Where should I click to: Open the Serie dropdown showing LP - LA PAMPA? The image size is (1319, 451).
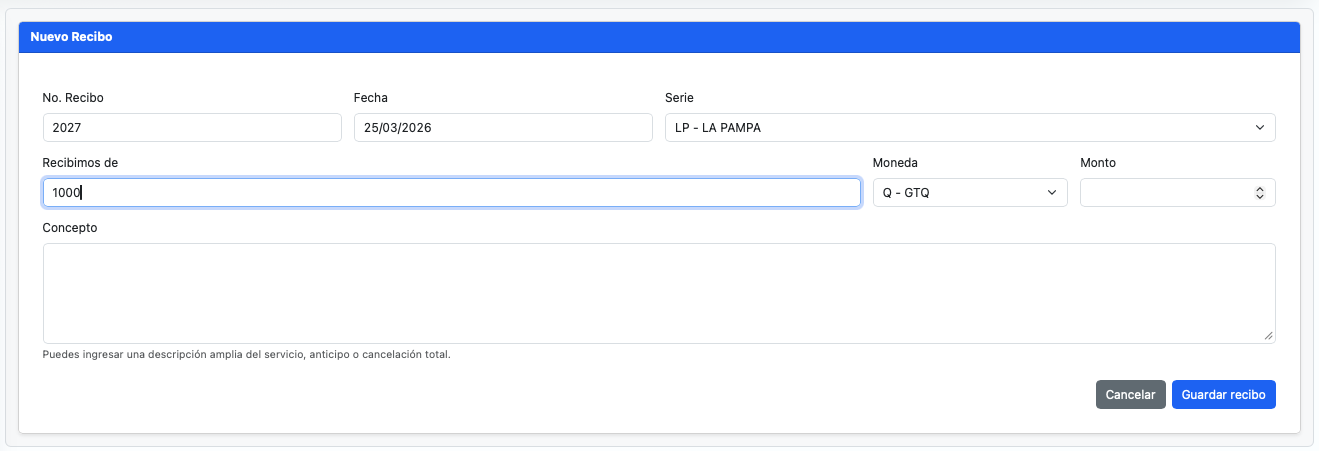969,128
